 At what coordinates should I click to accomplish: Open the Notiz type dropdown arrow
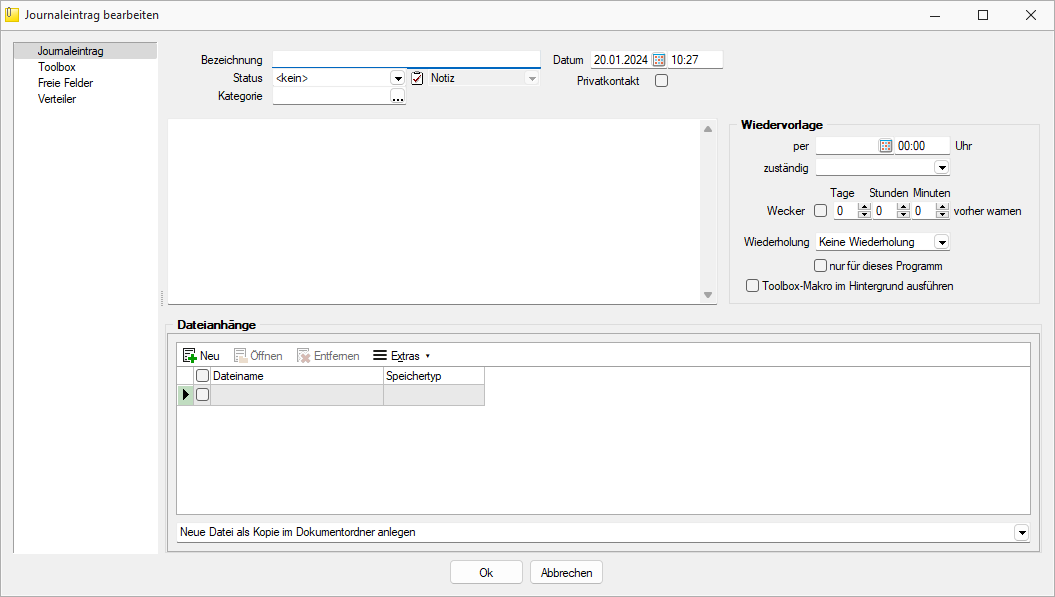point(532,79)
